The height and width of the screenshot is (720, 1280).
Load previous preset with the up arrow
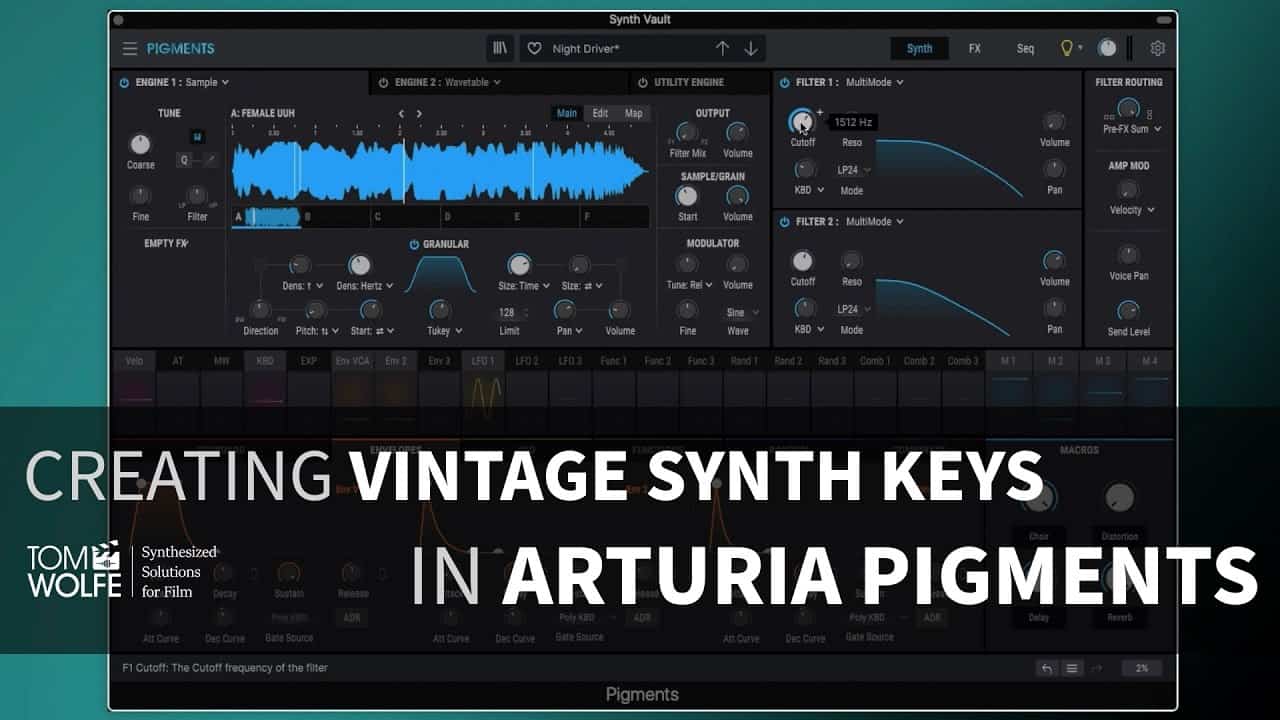click(x=722, y=48)
